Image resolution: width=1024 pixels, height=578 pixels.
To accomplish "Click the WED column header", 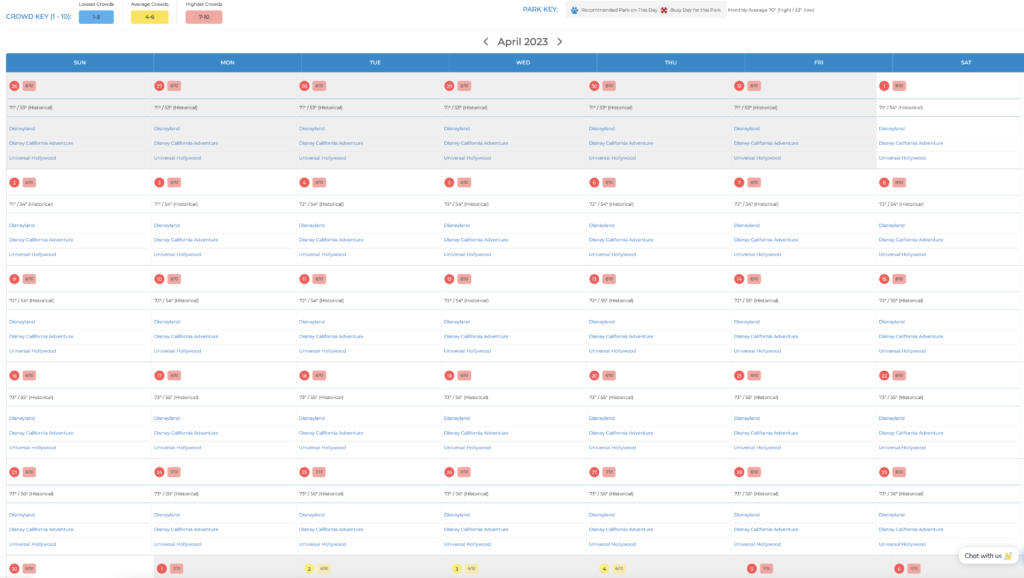I will point(523,63).
